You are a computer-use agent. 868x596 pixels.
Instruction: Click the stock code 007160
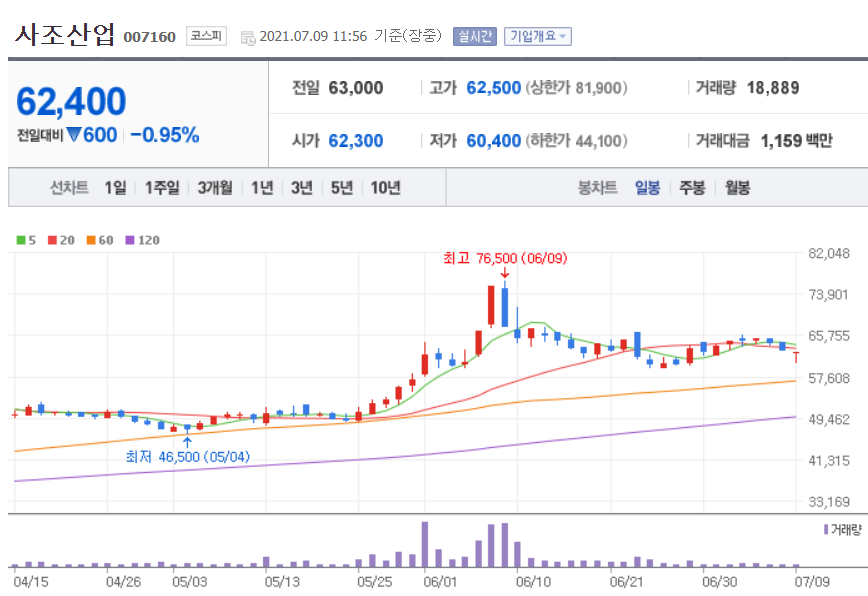click(x=149, y=37)
